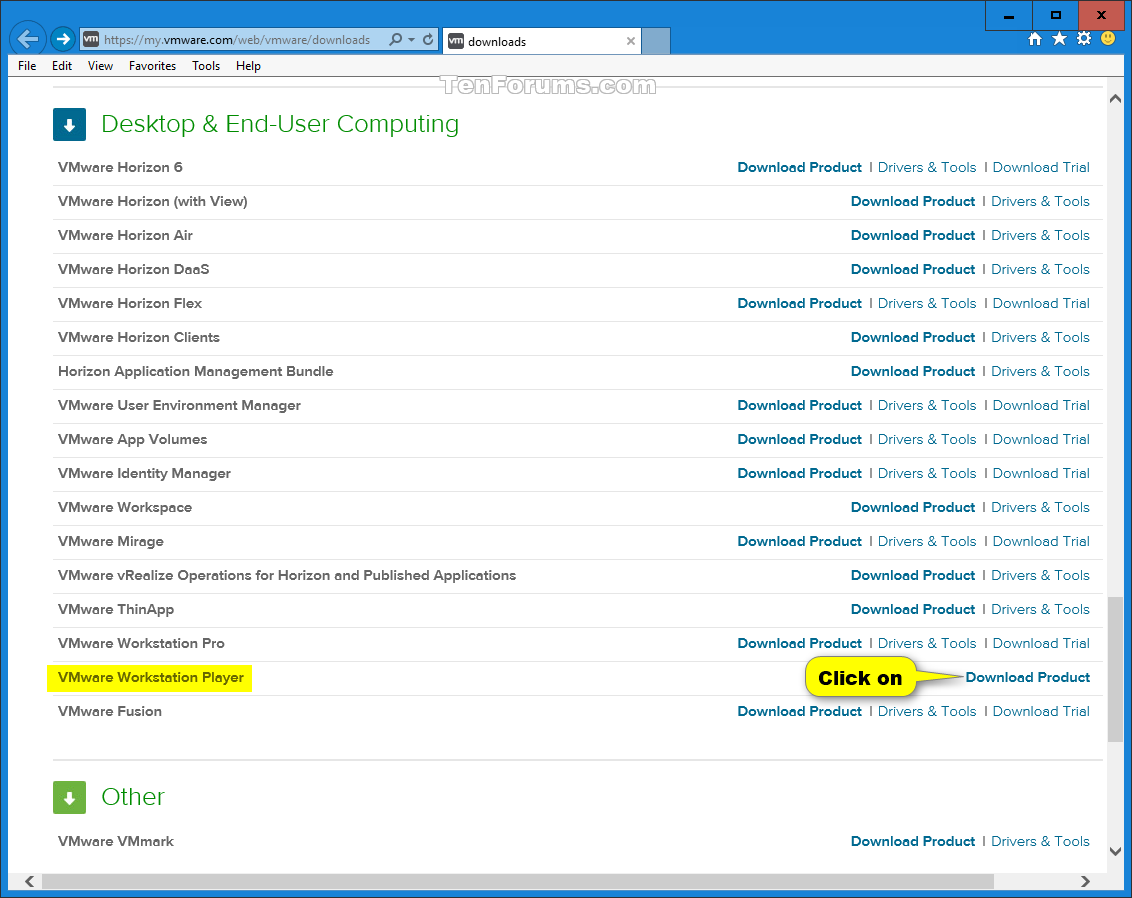Click Drivers & Tools for VMware Fusion
This screenshot has height=898, width=1132.
[x=927, y=711]
